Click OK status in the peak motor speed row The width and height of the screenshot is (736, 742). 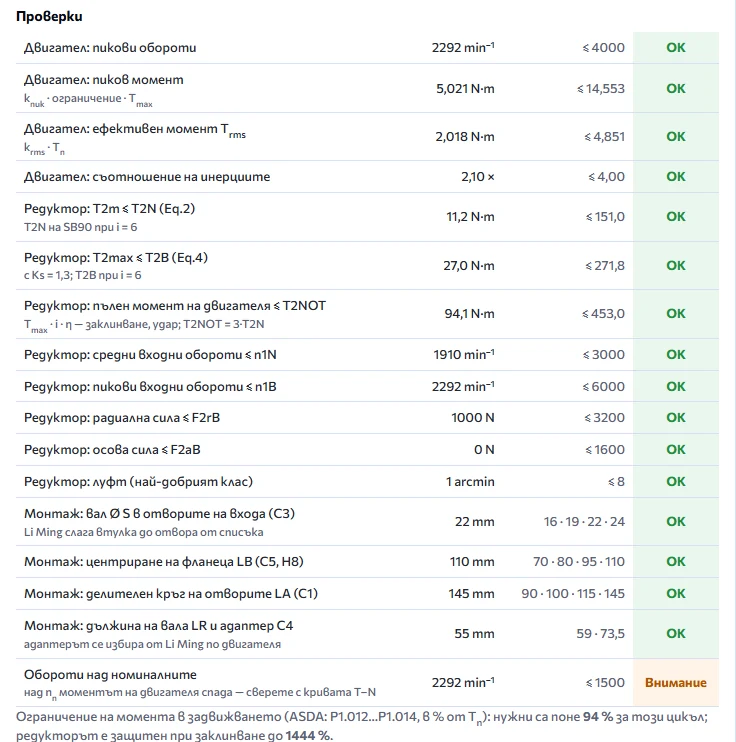click(x=675, y=47)
